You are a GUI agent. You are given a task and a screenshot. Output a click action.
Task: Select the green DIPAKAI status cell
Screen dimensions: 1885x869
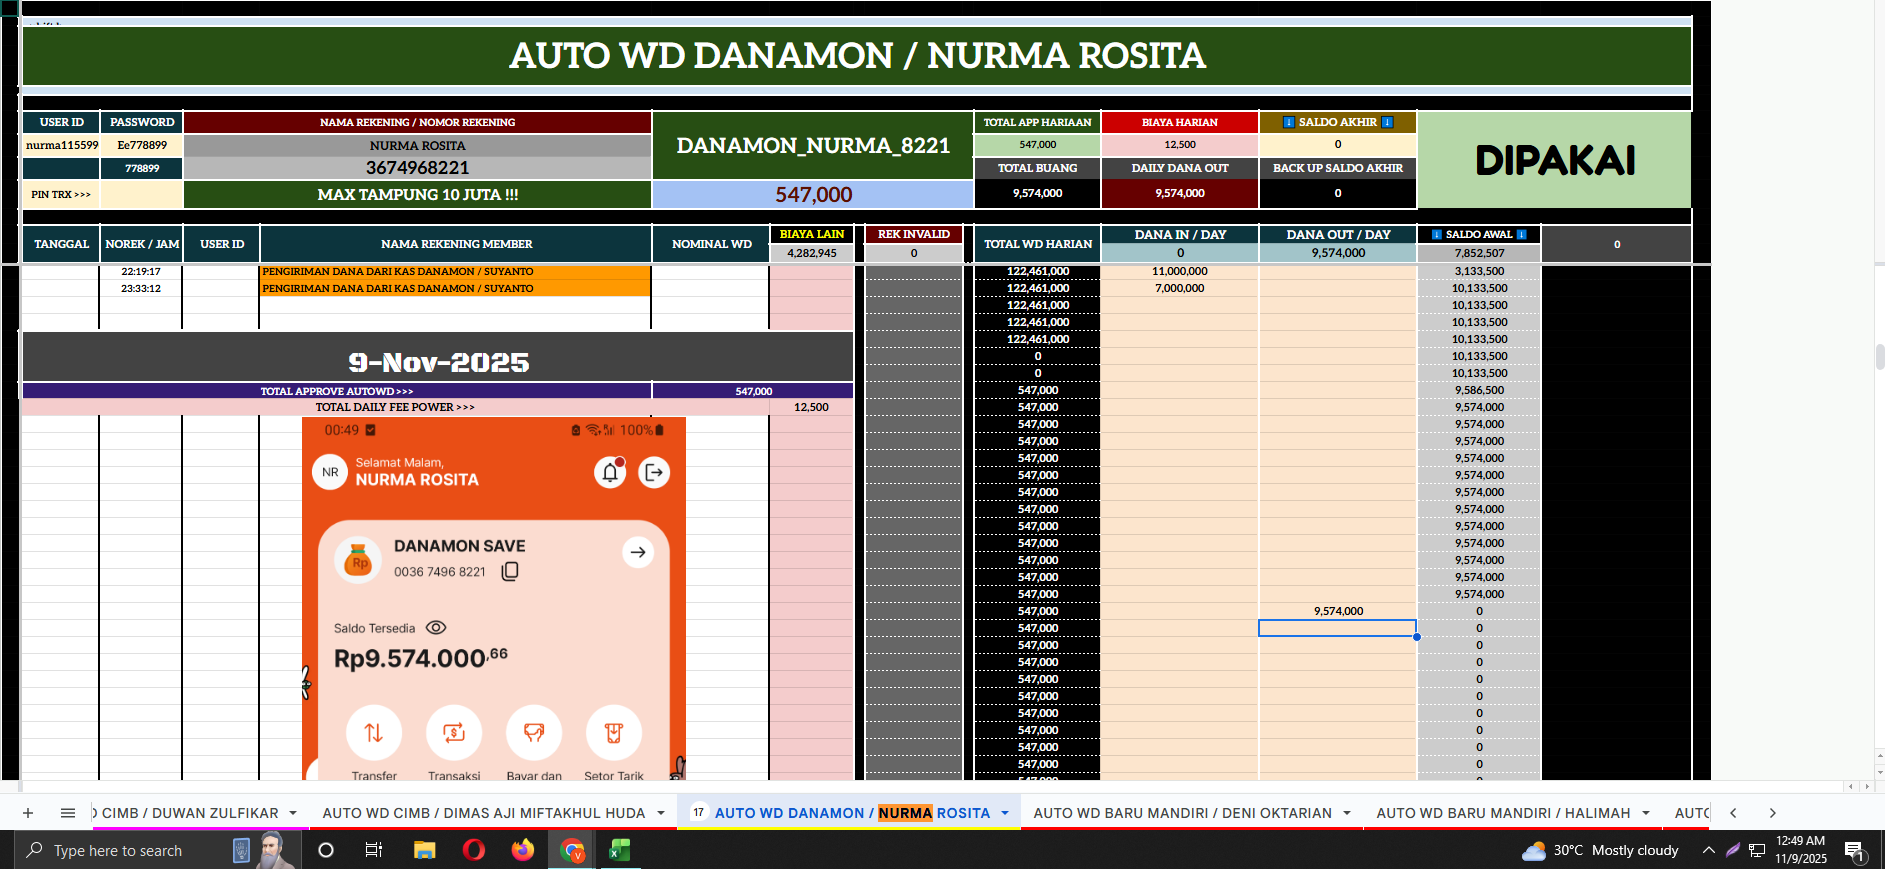[1554, 160]
